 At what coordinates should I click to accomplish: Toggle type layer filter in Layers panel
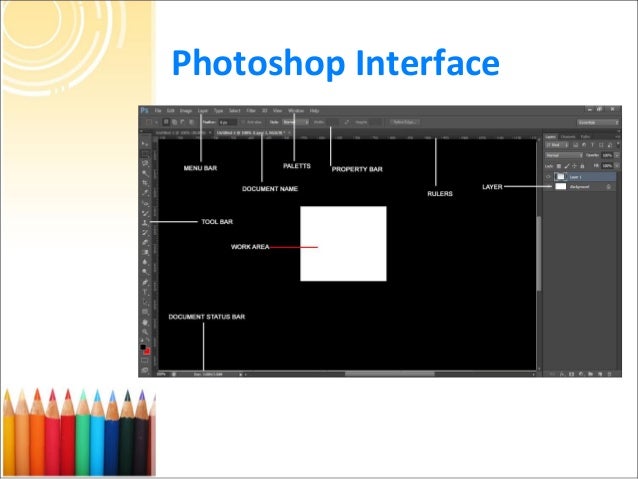(592, 145)
